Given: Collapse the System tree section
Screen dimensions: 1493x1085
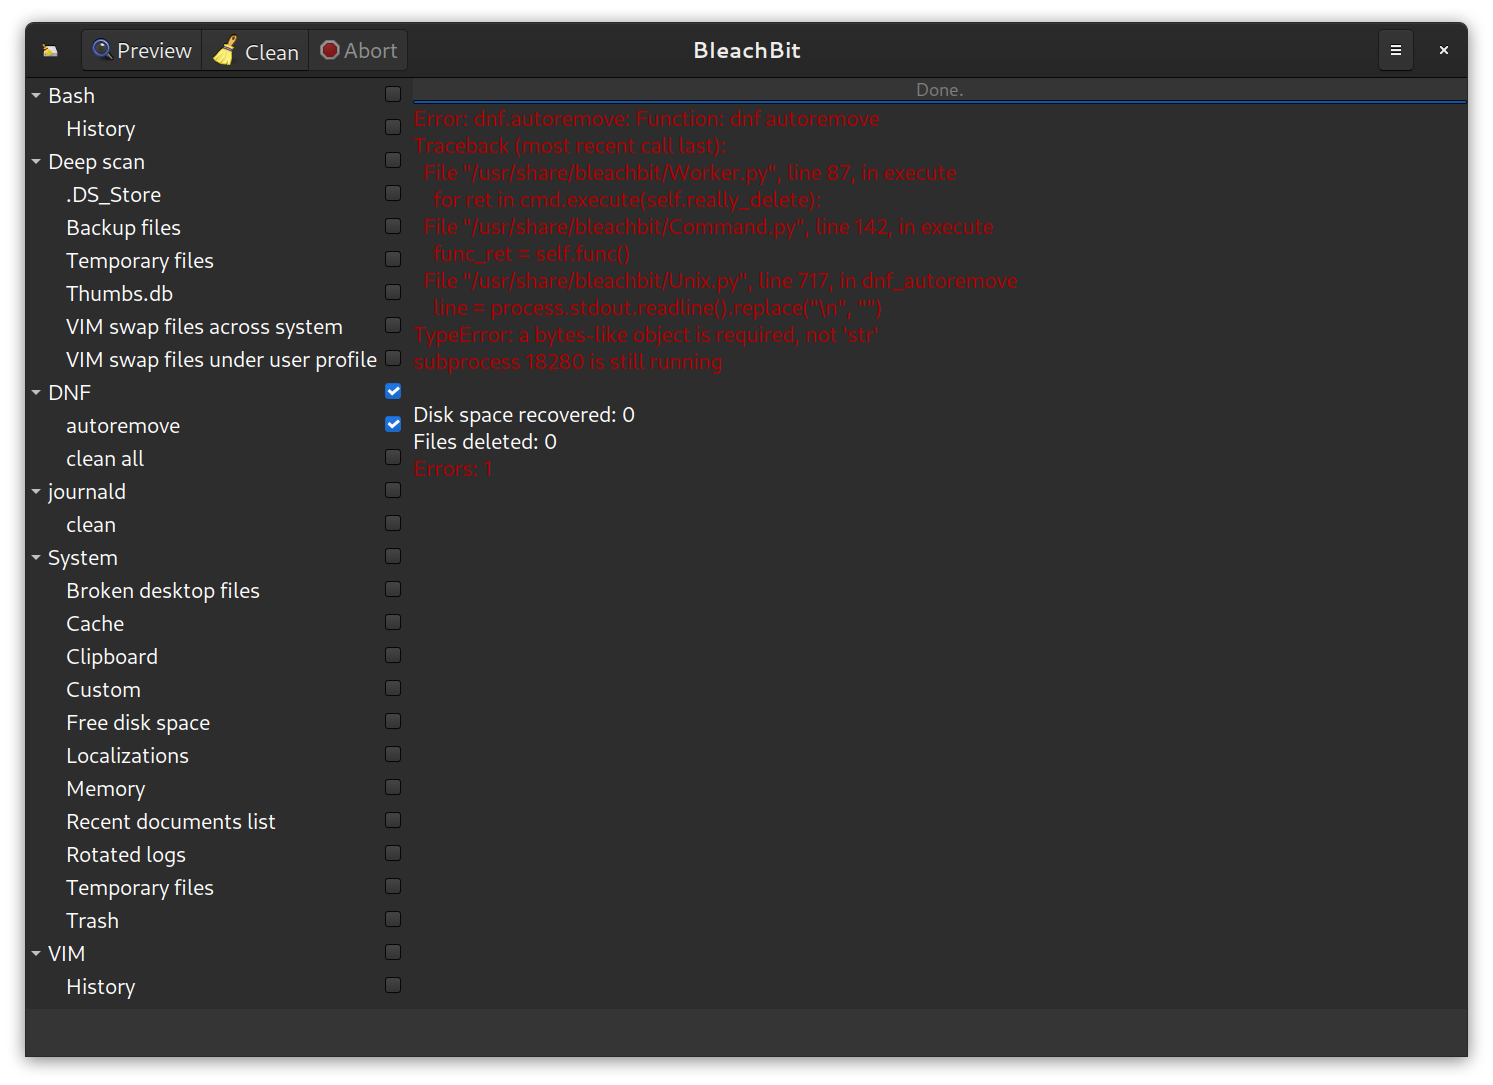Looking at the screenshot, I should coord(35,557).
